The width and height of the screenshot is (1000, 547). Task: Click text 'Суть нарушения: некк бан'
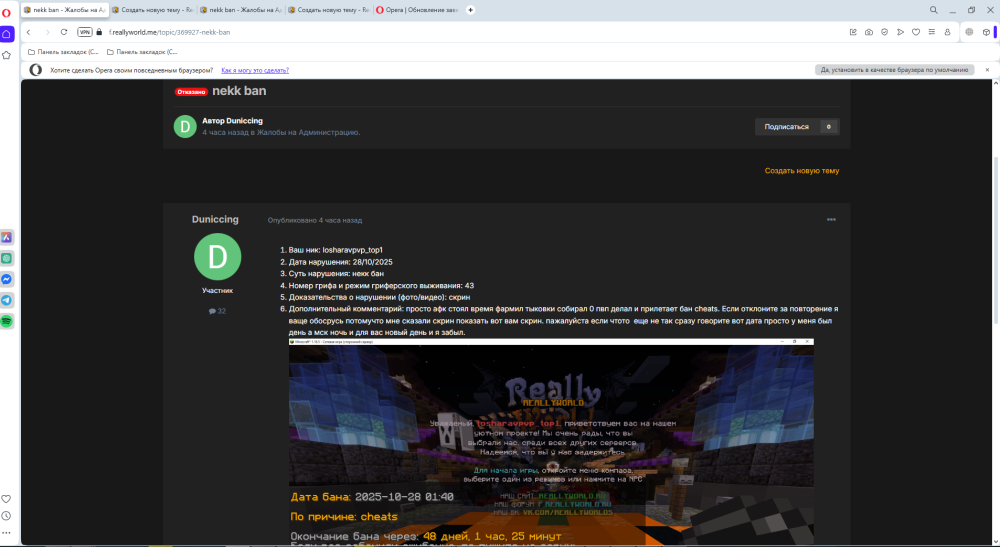tap(336, 274)
